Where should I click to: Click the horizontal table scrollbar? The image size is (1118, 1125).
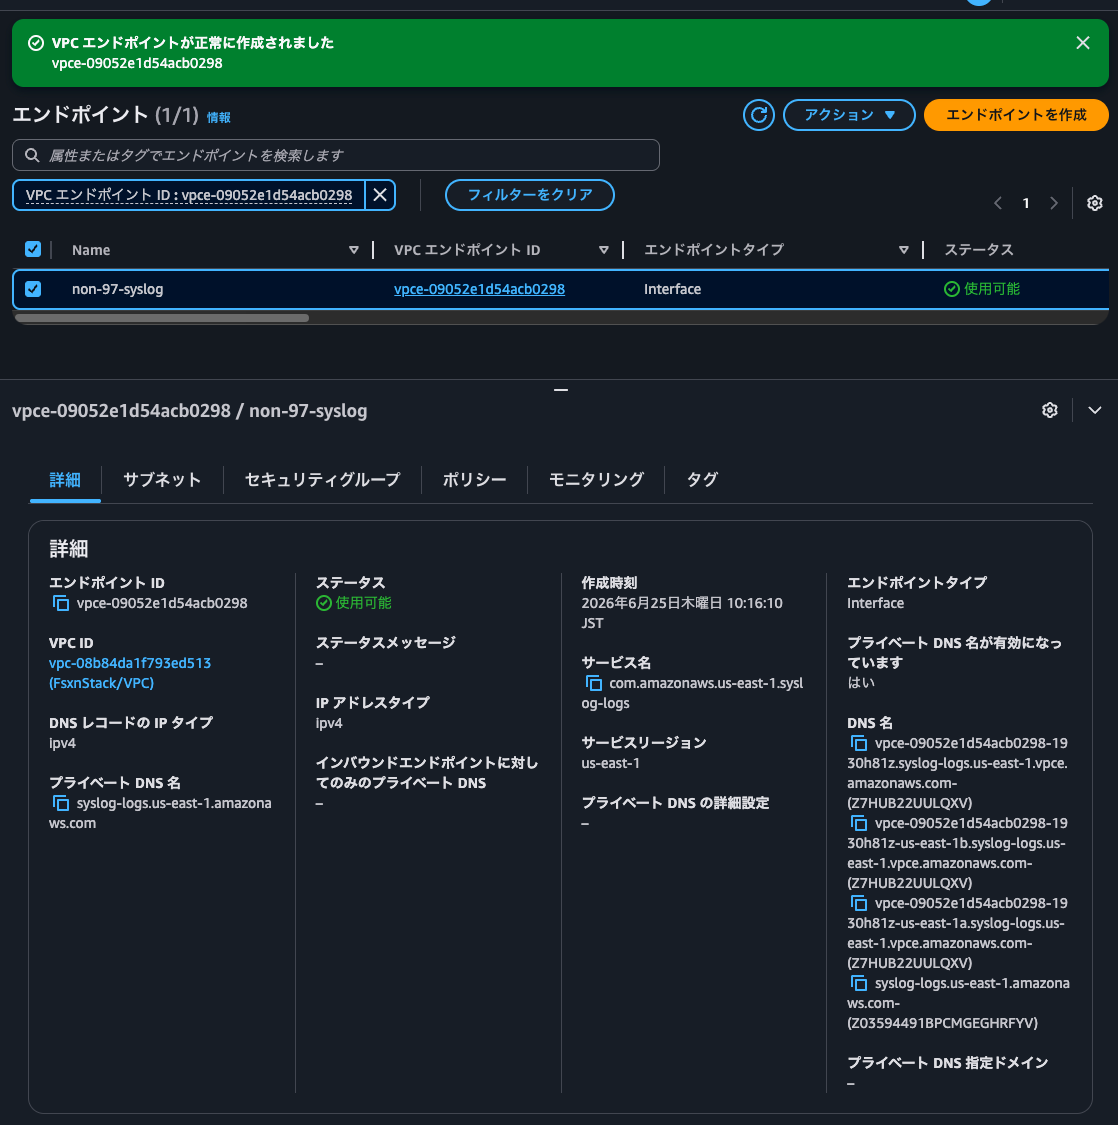coord(162,318)
